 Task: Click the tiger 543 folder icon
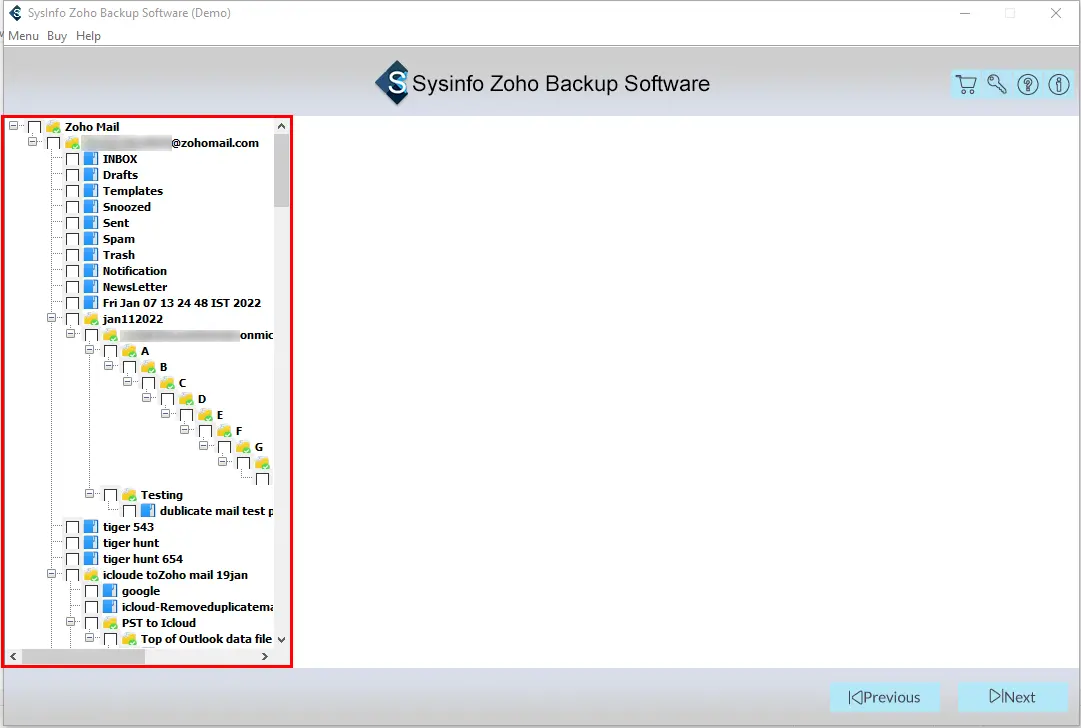91,527
